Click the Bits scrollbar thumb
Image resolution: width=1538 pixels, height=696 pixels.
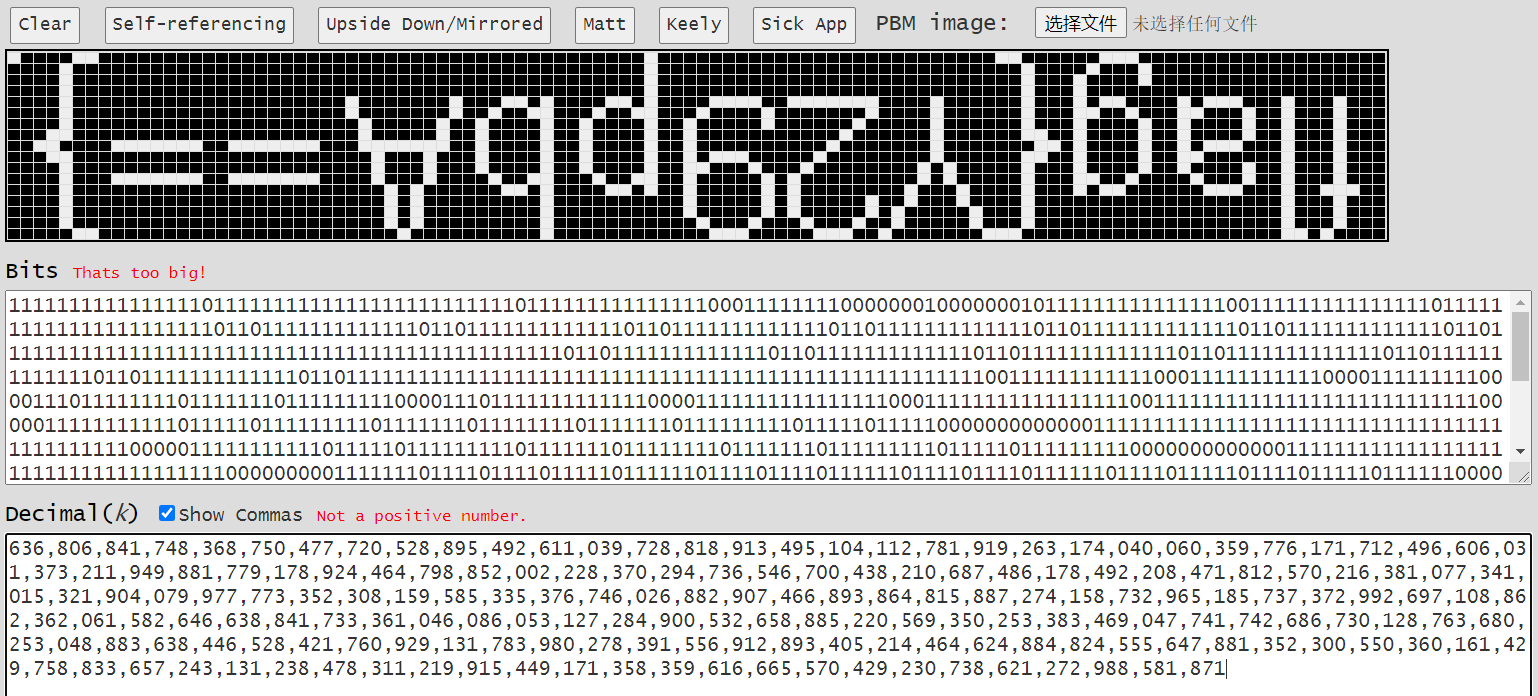click(x=1521, y=346)
